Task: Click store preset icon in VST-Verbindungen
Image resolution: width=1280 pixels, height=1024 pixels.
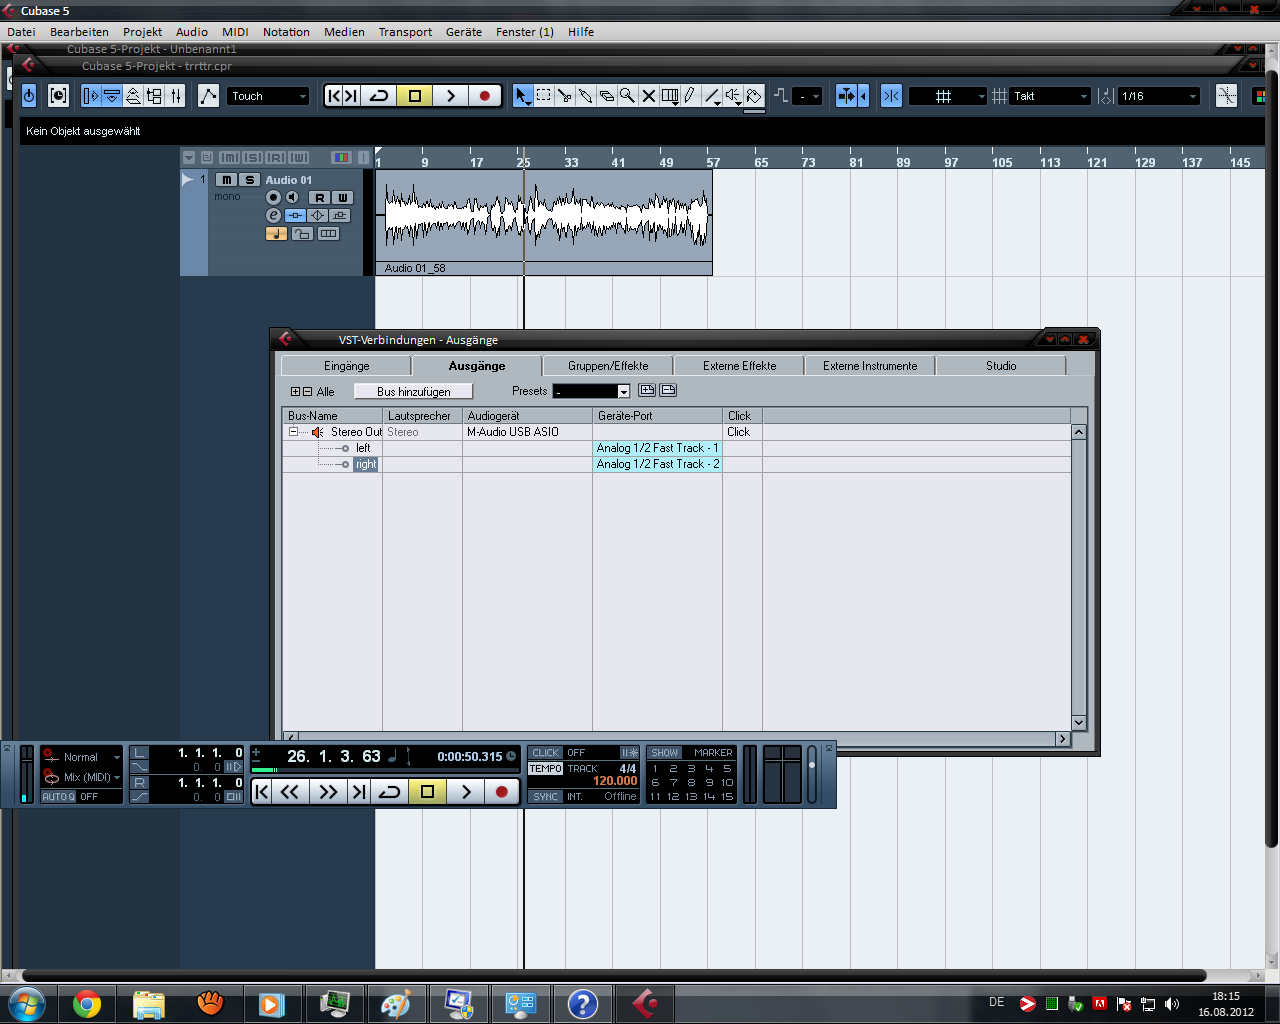Action: tap(647, 390)
